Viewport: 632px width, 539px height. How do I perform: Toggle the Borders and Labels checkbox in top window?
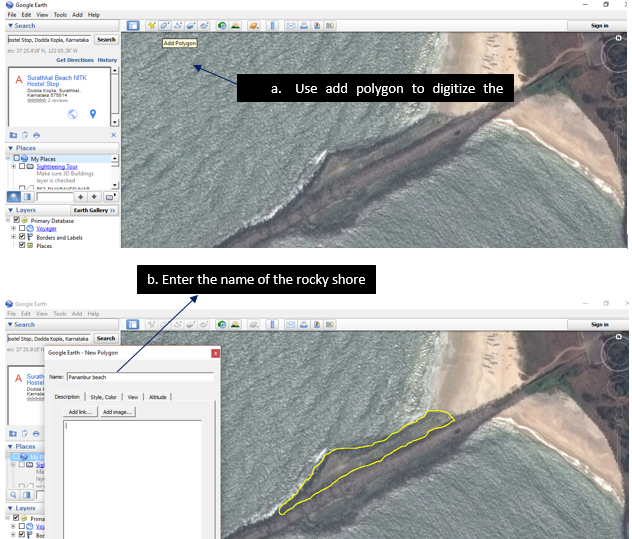(x=22, y=237)
